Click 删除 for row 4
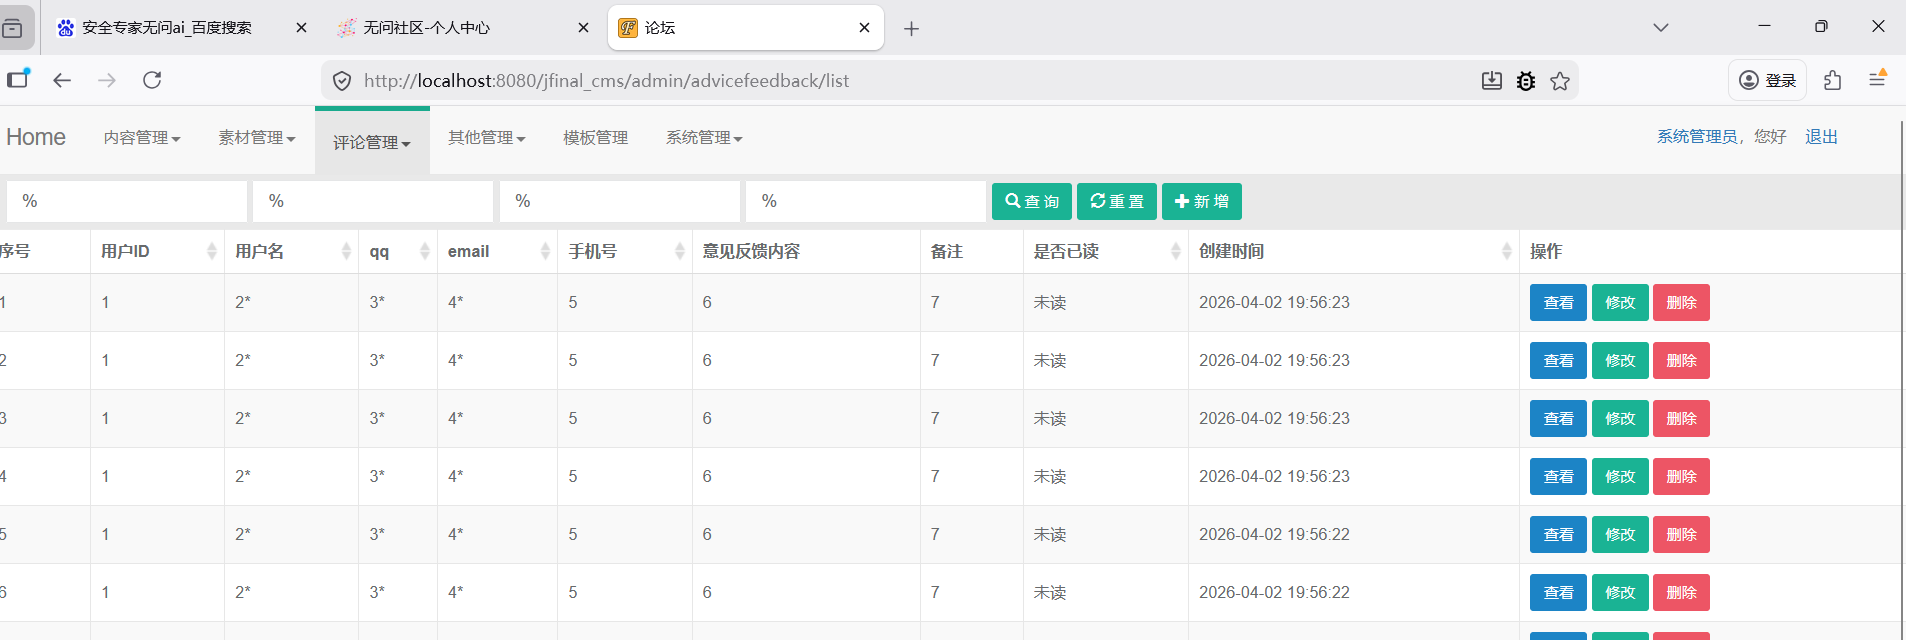 tap(1681, 477)
